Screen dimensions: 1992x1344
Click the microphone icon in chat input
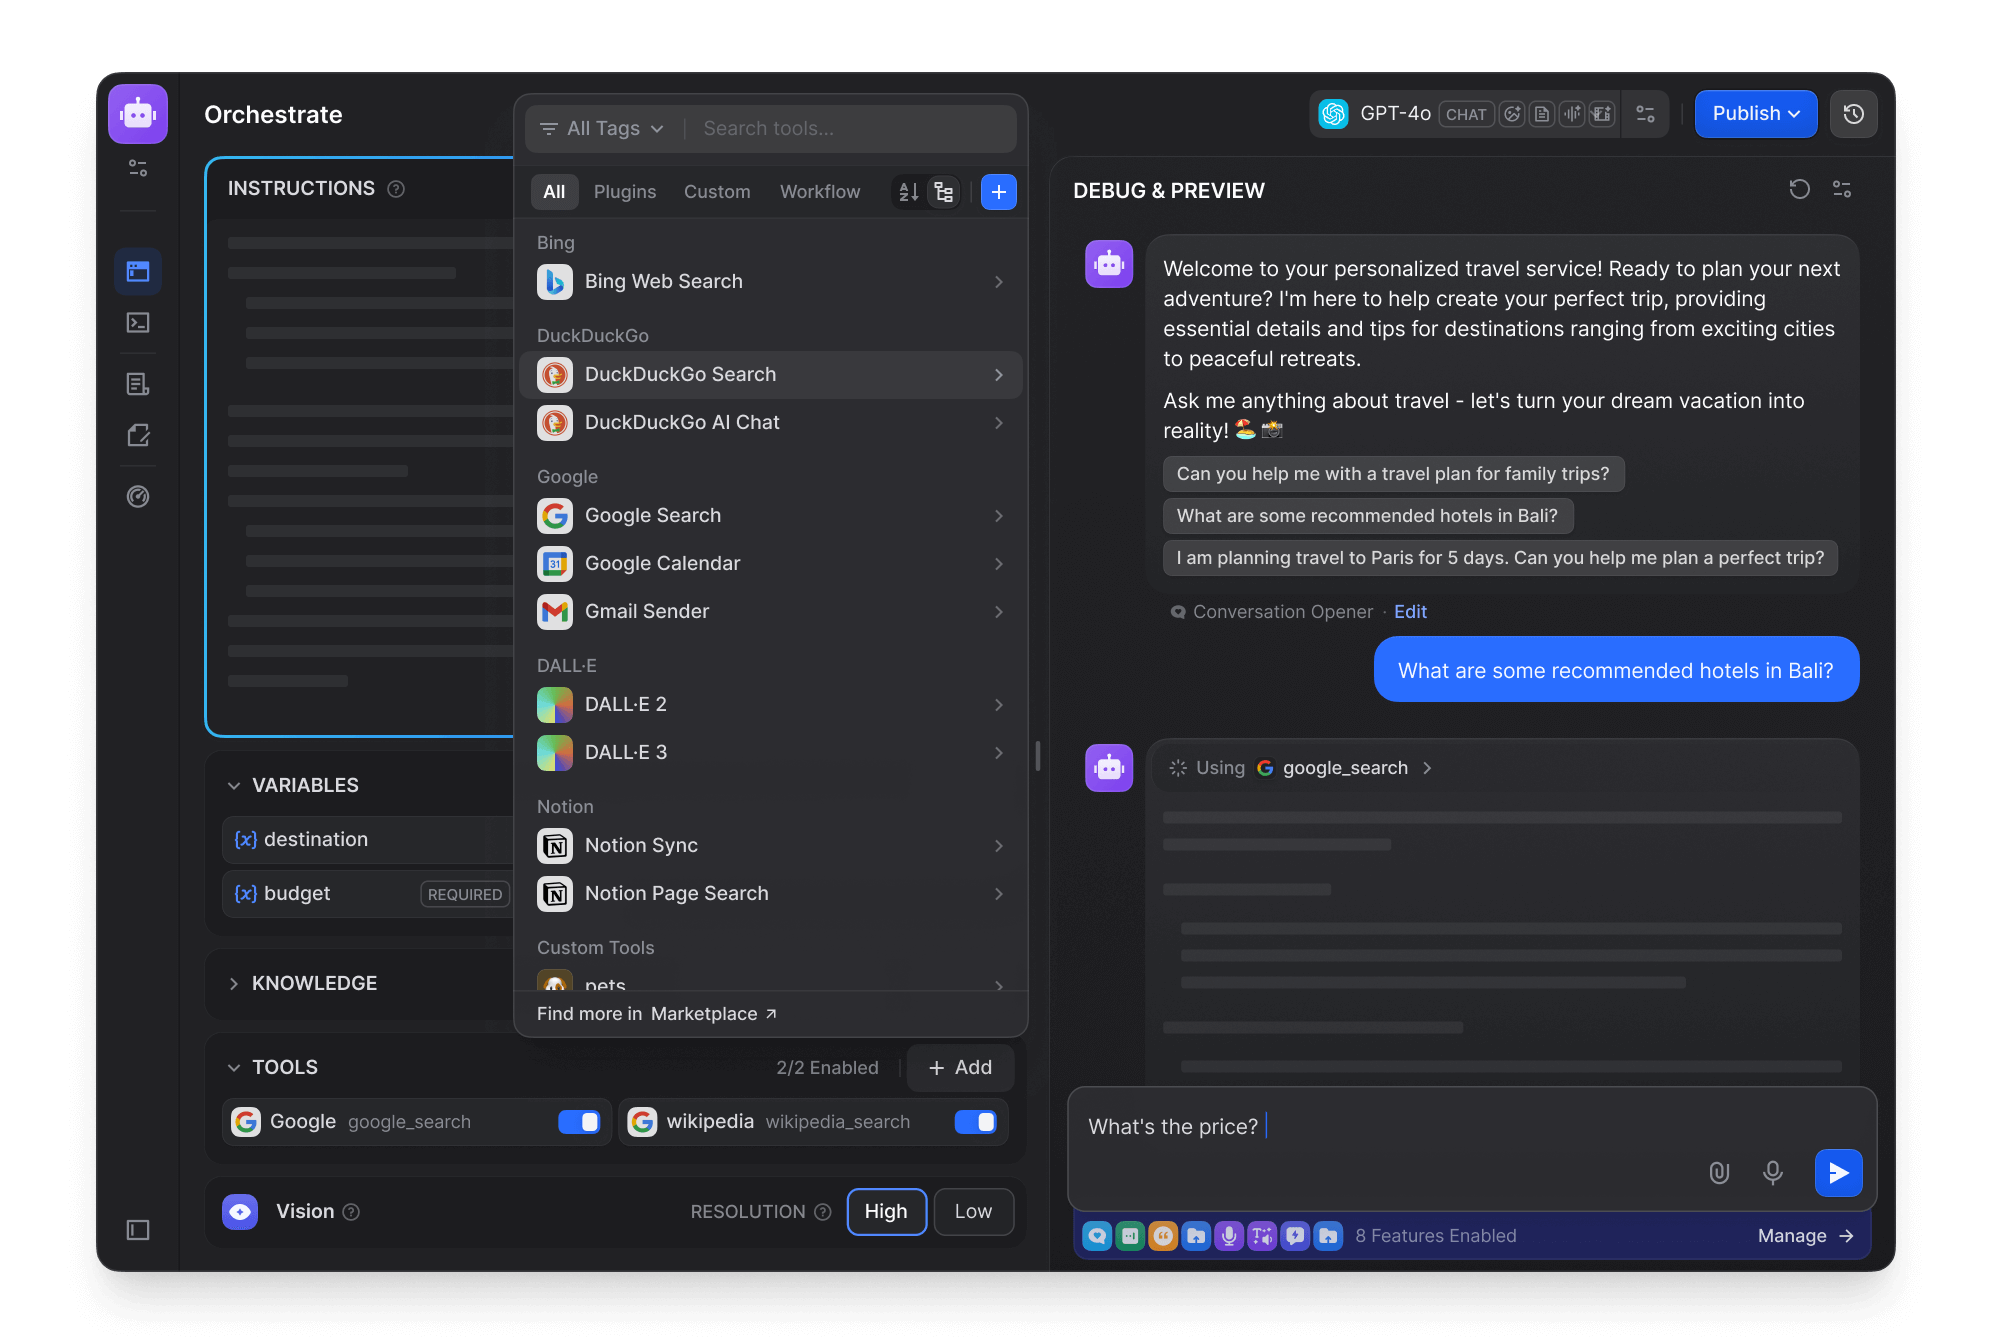click(1772, 1172)
